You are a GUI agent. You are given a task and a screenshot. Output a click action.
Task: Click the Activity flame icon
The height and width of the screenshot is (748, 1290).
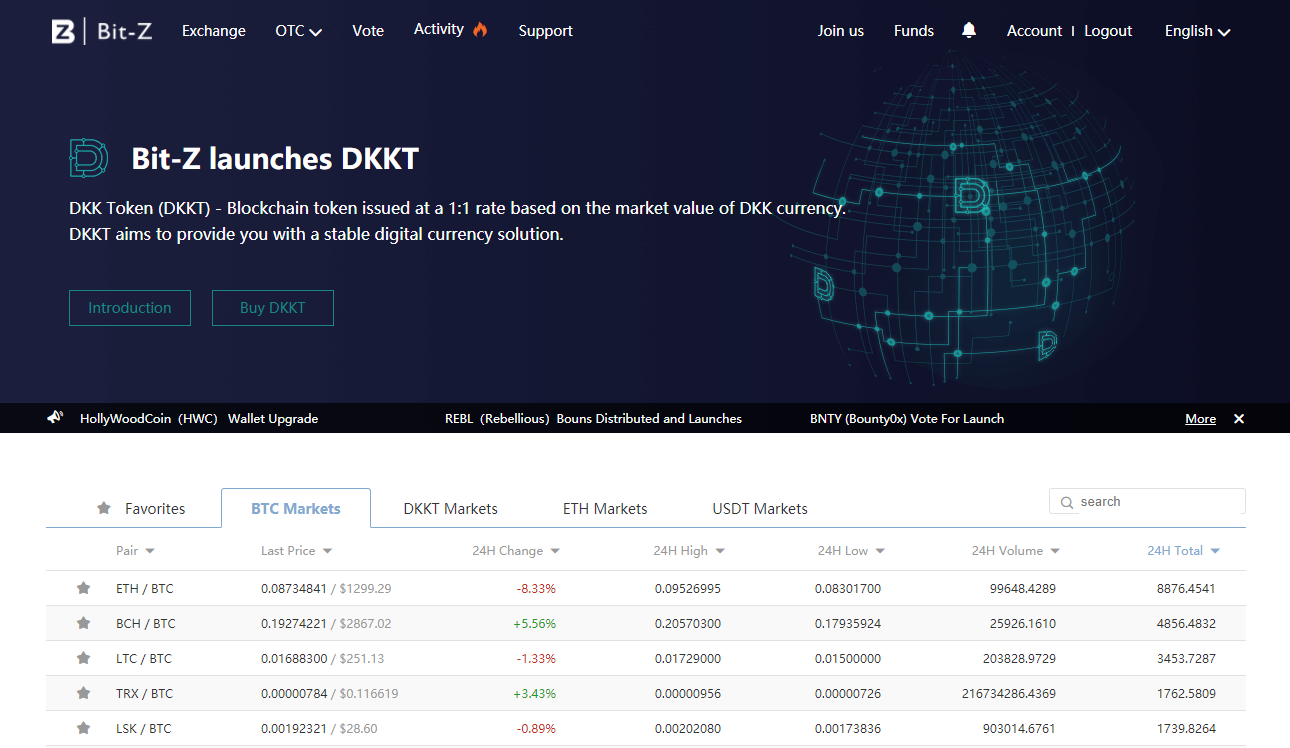(x=480, y=29)
